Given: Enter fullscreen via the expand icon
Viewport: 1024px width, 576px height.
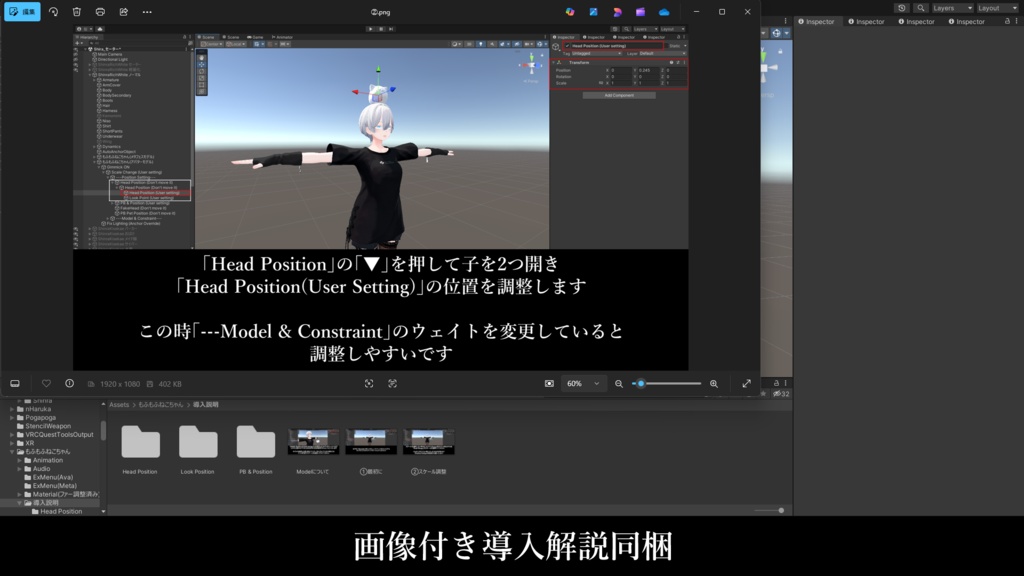Looking at the screenshot, I should [x=748, y=383].
